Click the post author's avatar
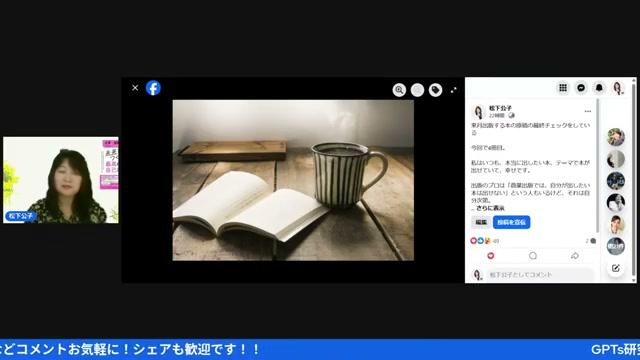 click(x=478, y=112)
